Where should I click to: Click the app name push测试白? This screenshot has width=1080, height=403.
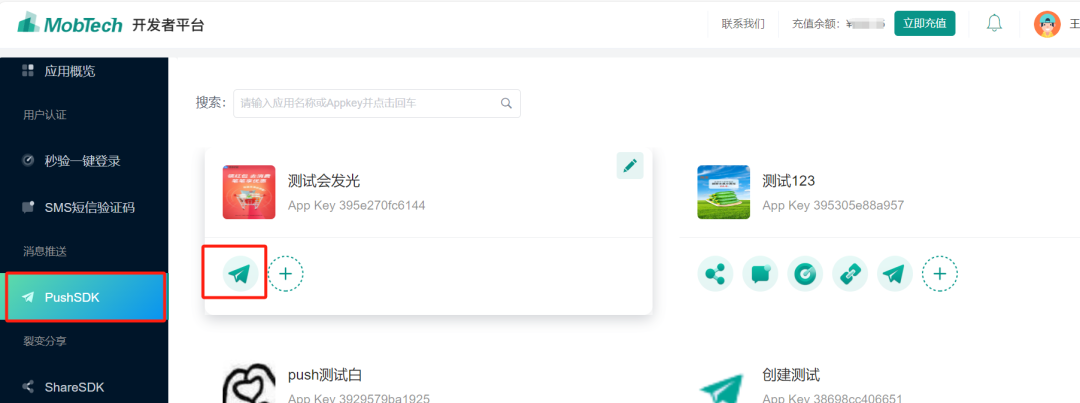325,375
